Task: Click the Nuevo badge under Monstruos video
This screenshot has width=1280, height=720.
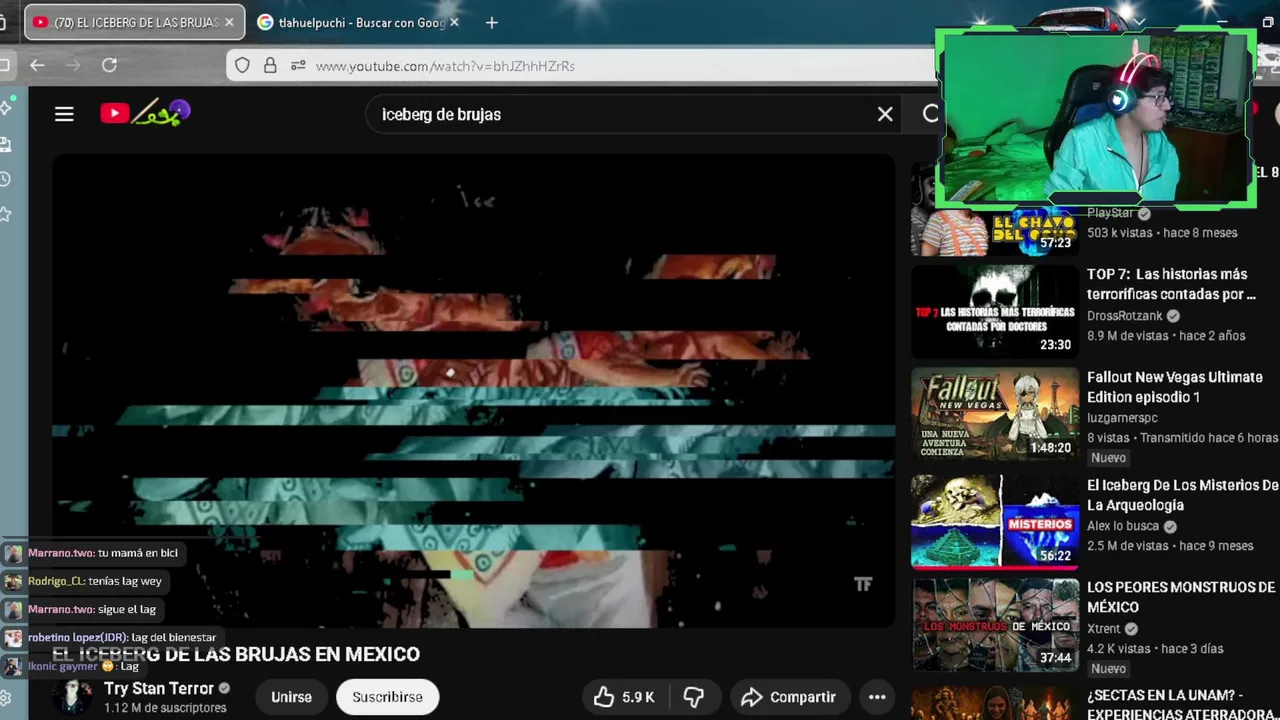Action: pos(1108,669)
